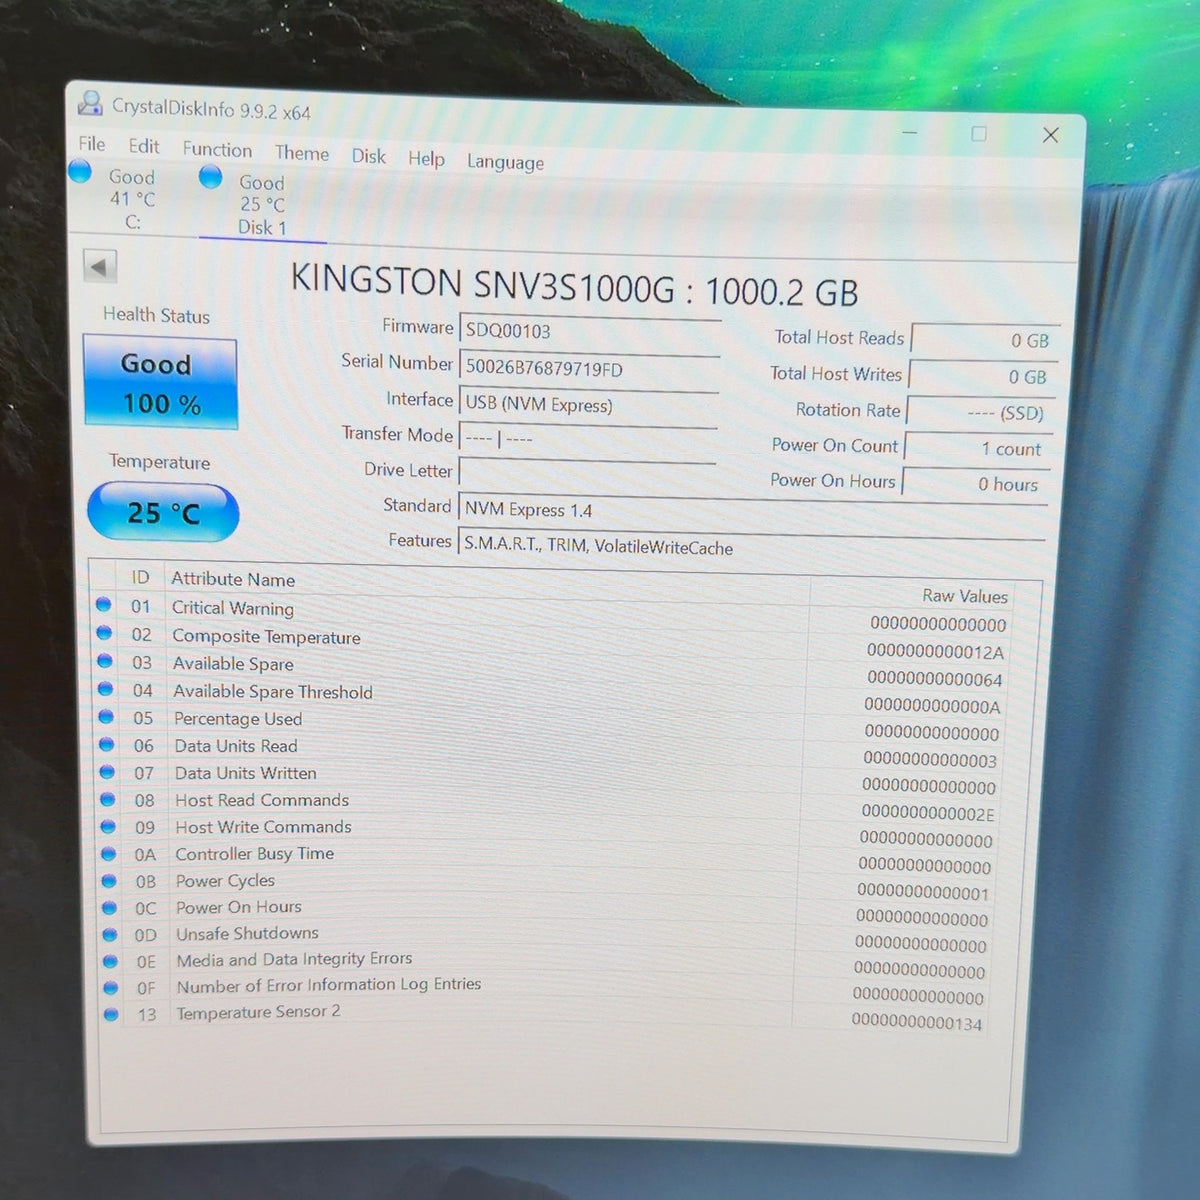This screenshot has height=1200, width=1200.
Task: Select the Host Read Commands attribute name
Action: click(262, 800)
